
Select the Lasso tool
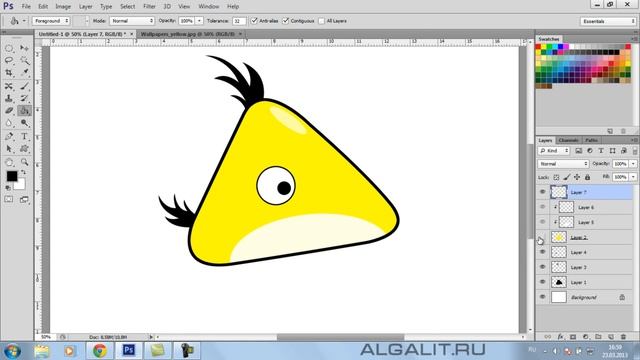[9, 60]
